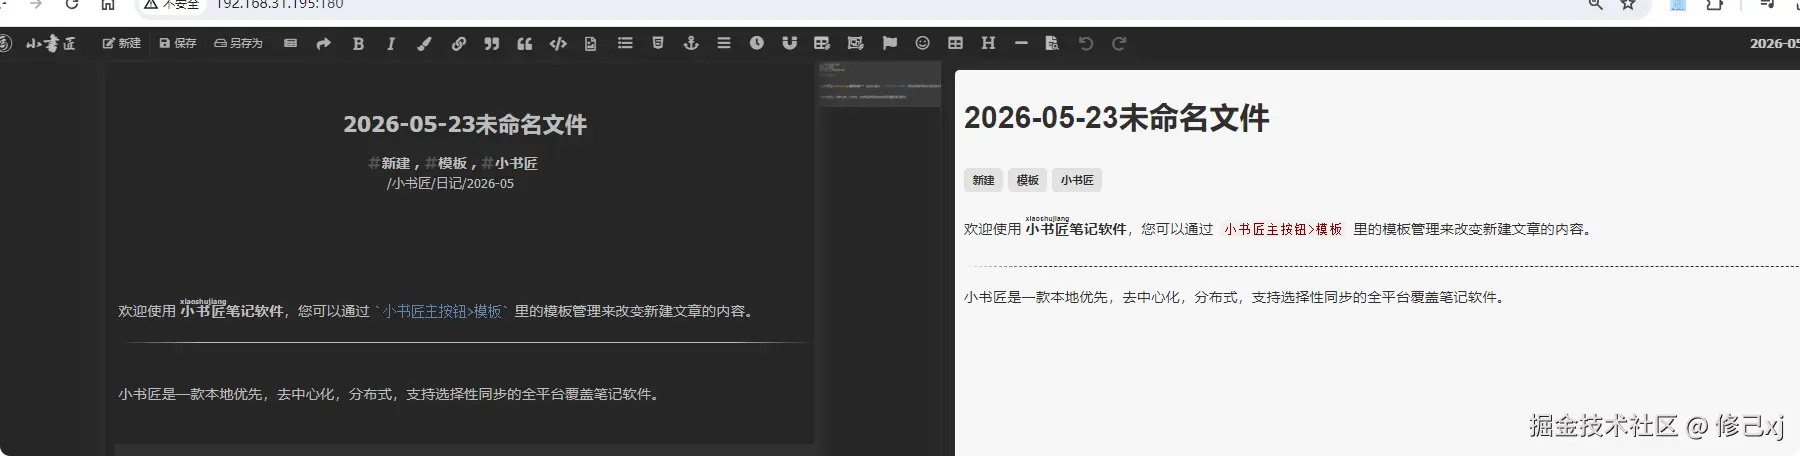
Task: Click editor line starting 小书匠是一款本地优先
Action: pos(390,394)
